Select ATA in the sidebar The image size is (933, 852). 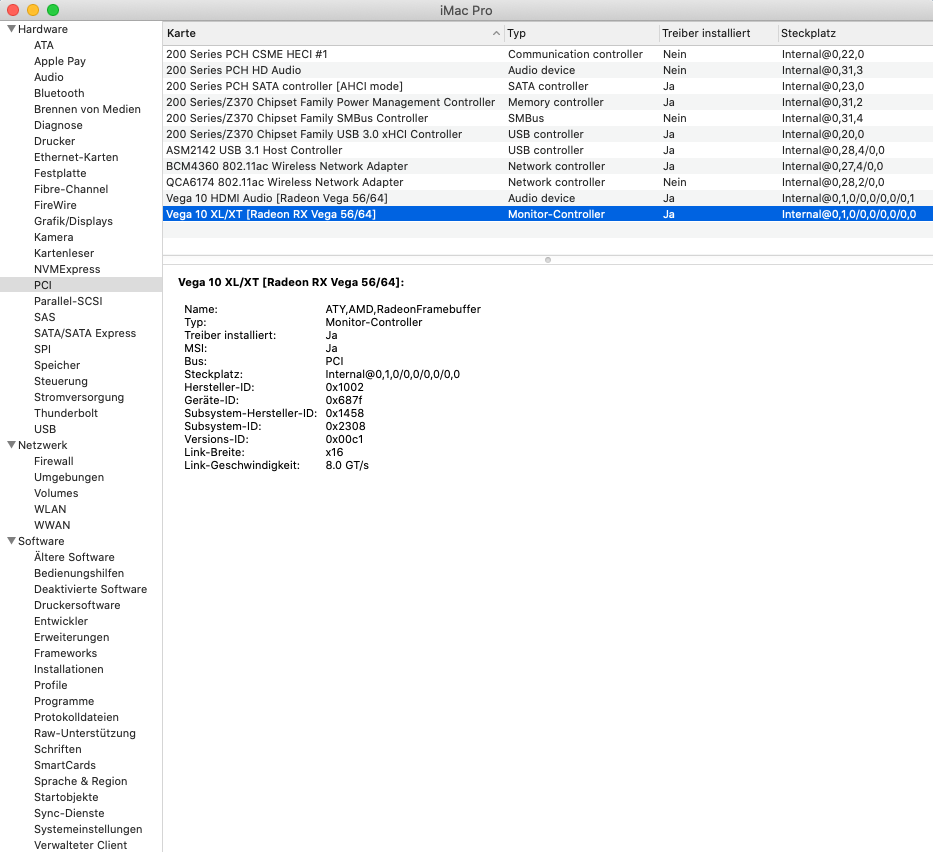coord(43,45)
